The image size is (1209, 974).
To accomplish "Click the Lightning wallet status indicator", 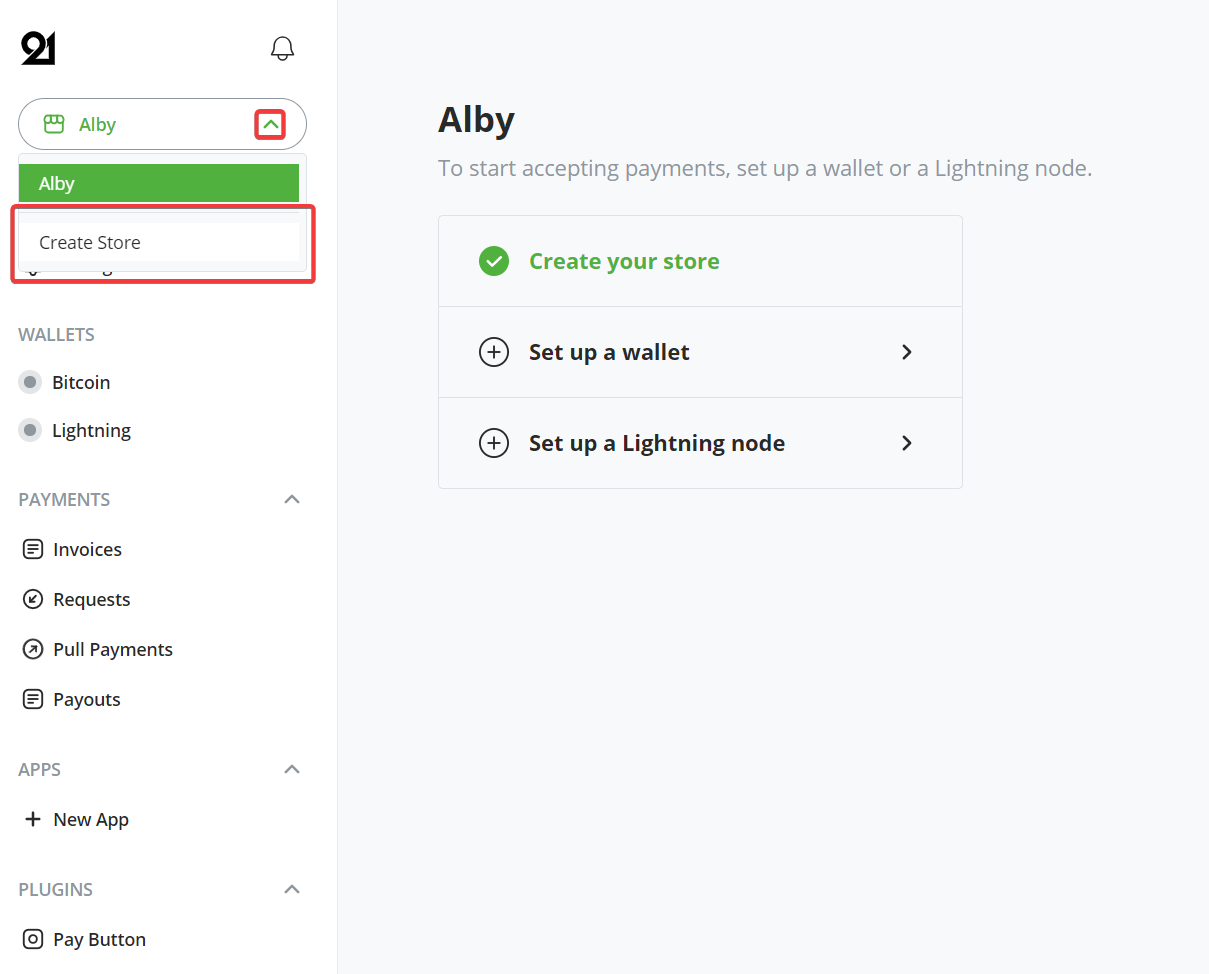I will (x=31, y=430).
